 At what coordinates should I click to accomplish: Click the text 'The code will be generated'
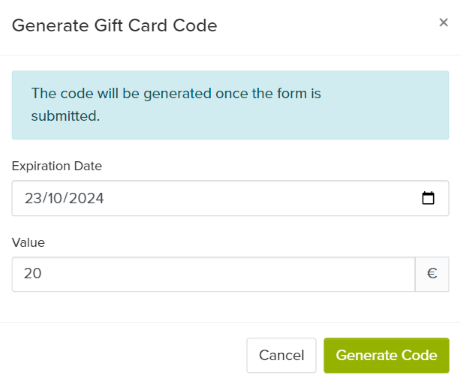coord(121,94)
